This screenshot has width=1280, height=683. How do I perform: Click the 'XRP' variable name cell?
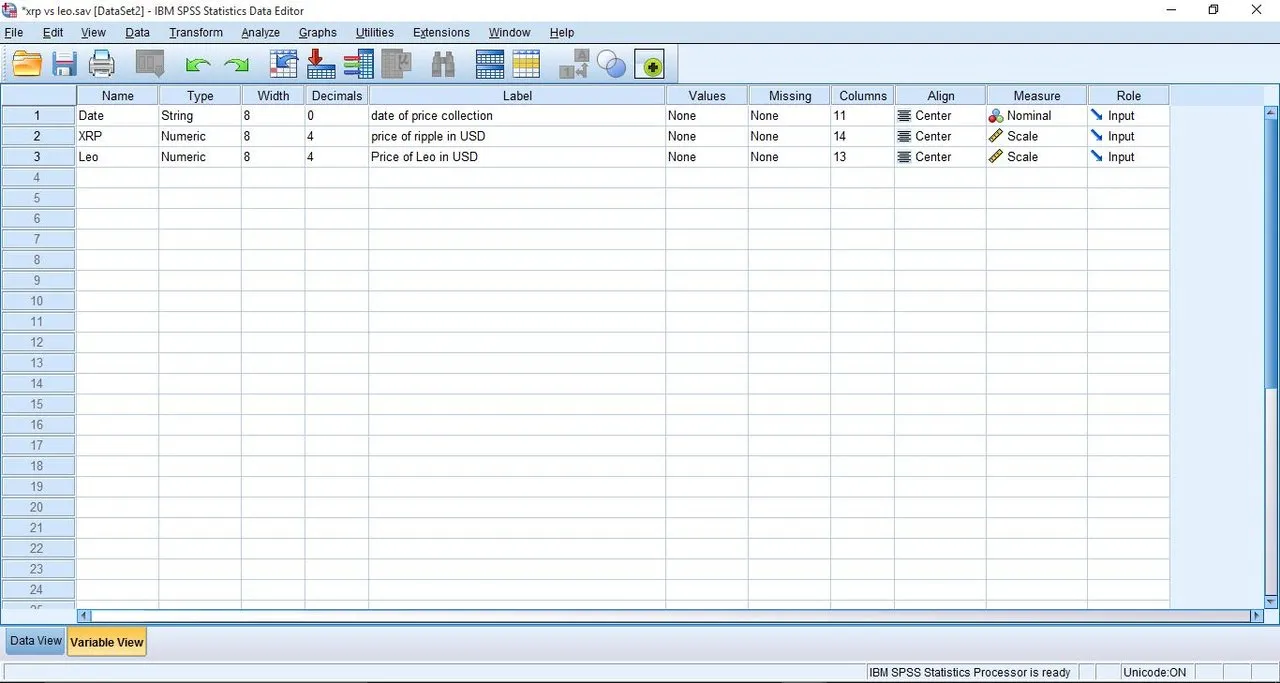(118, 136)
